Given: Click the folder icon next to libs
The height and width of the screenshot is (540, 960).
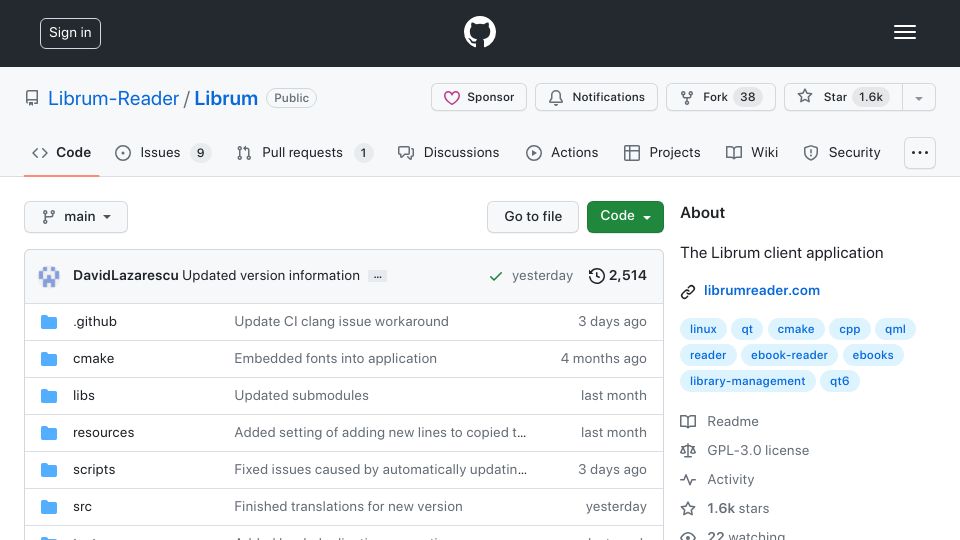Looking at the screenshot, I should tap(49, 396).
